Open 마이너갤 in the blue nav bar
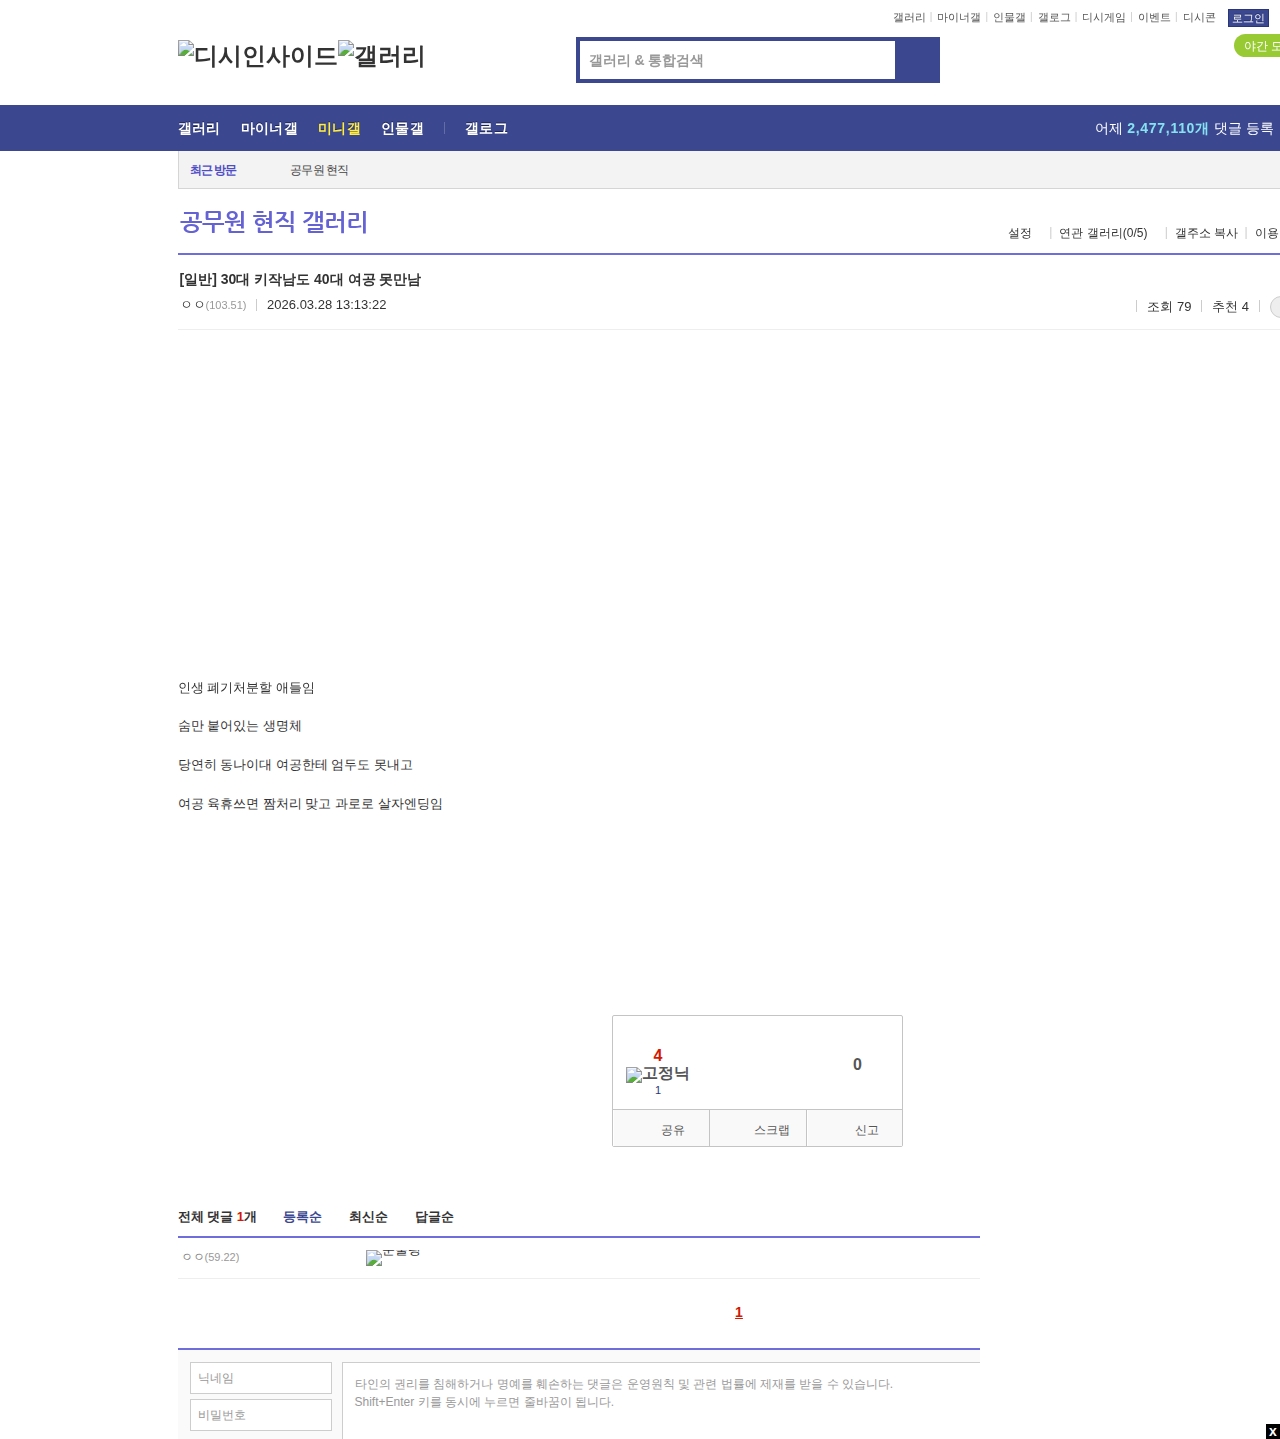1280x1439 pixels. (x=269, y=128)
